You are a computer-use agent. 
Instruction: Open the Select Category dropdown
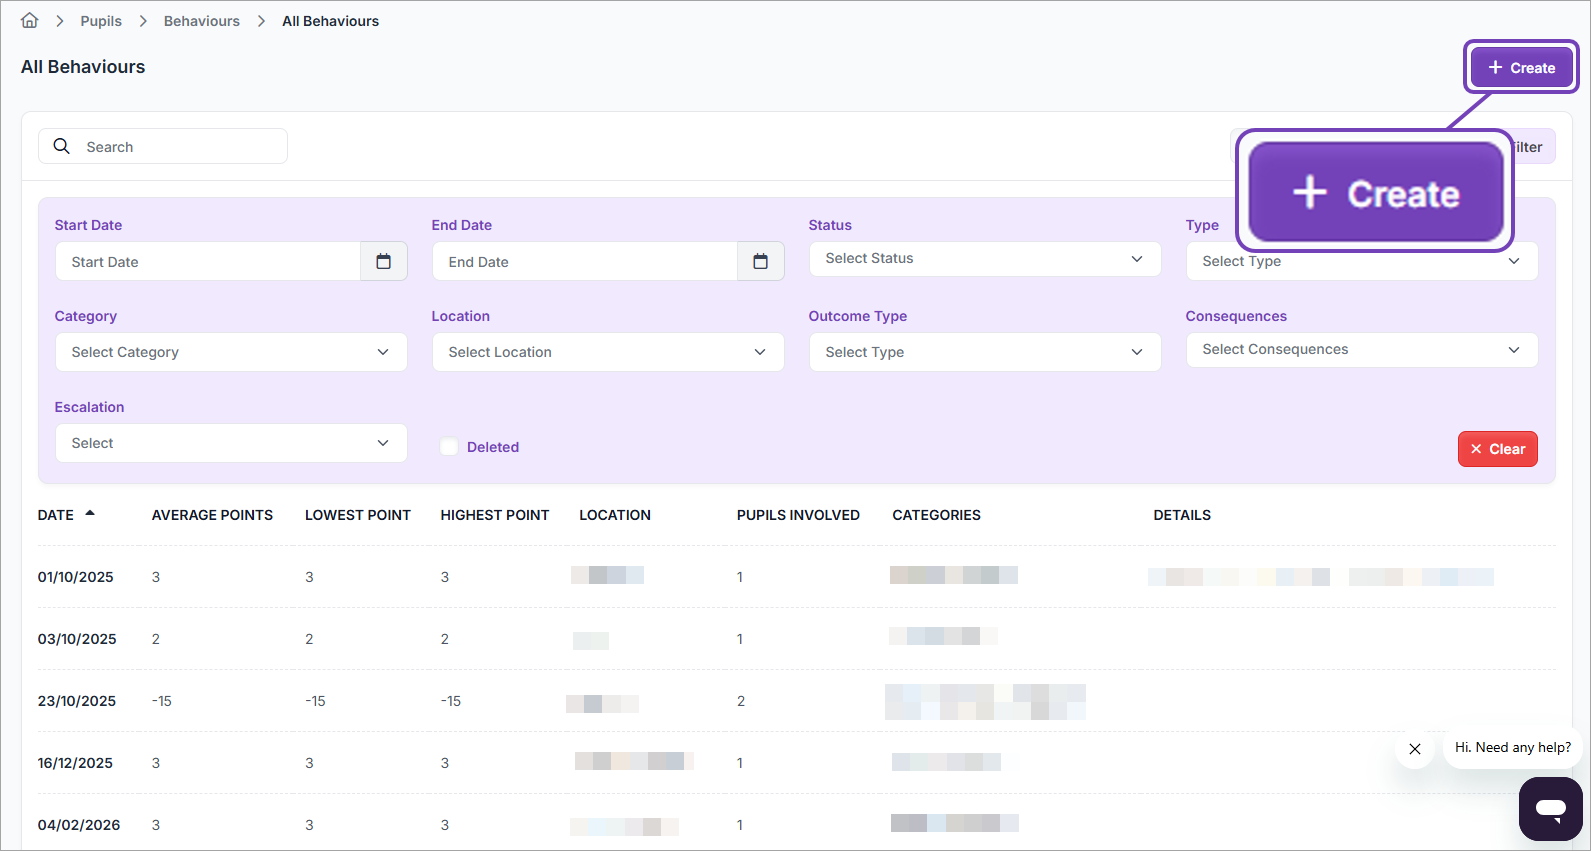(230, 352)
